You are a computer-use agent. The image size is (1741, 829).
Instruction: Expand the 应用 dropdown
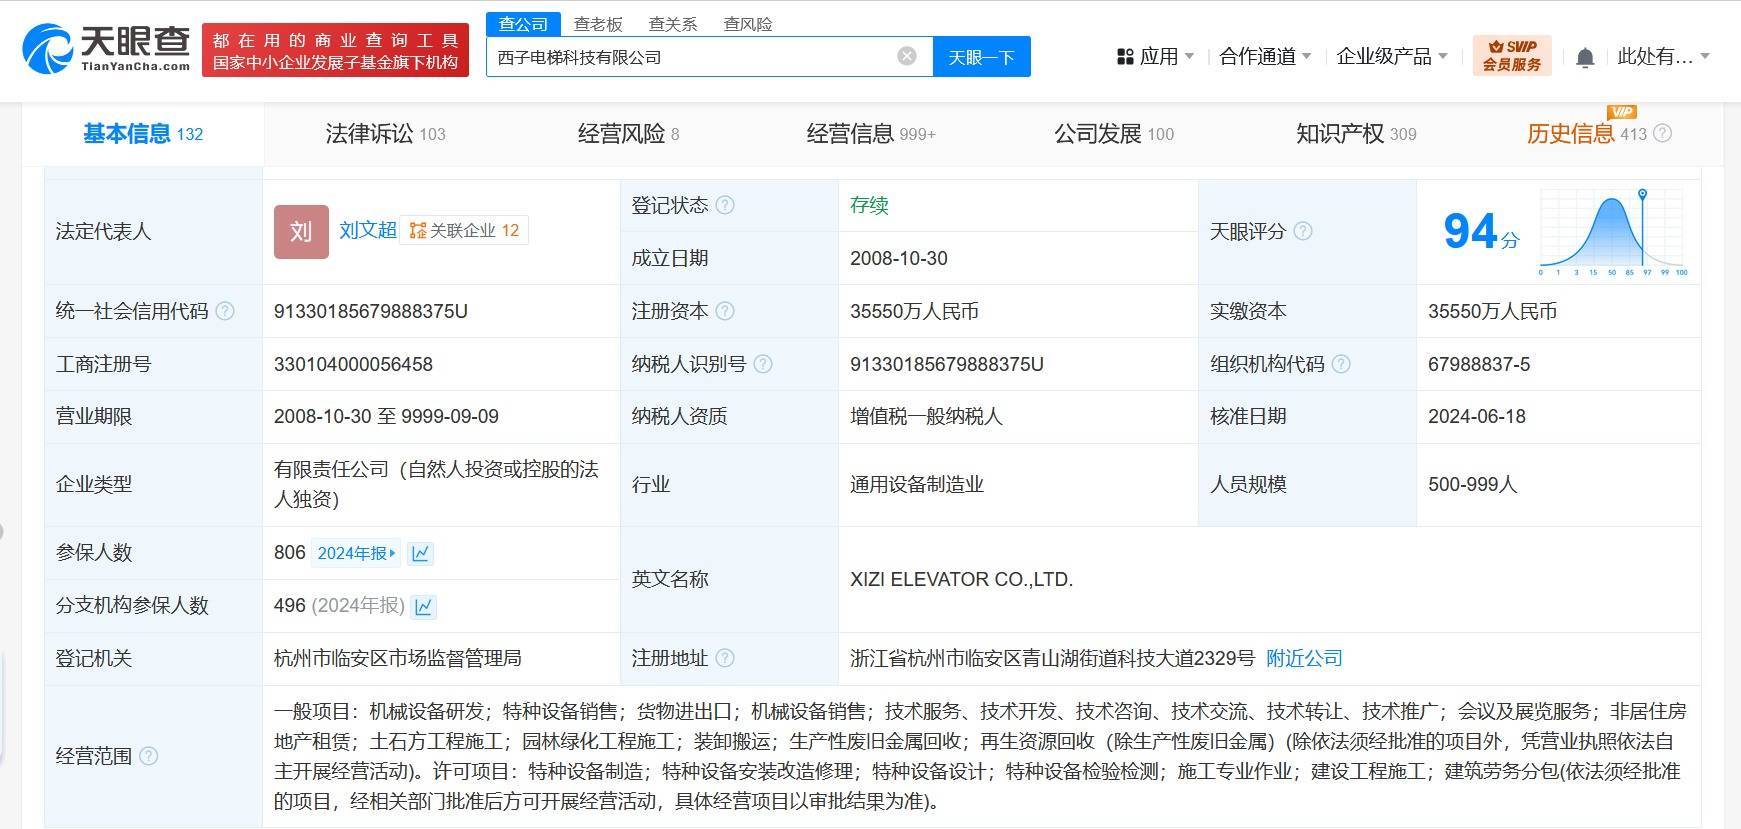tap(1189, 57)
